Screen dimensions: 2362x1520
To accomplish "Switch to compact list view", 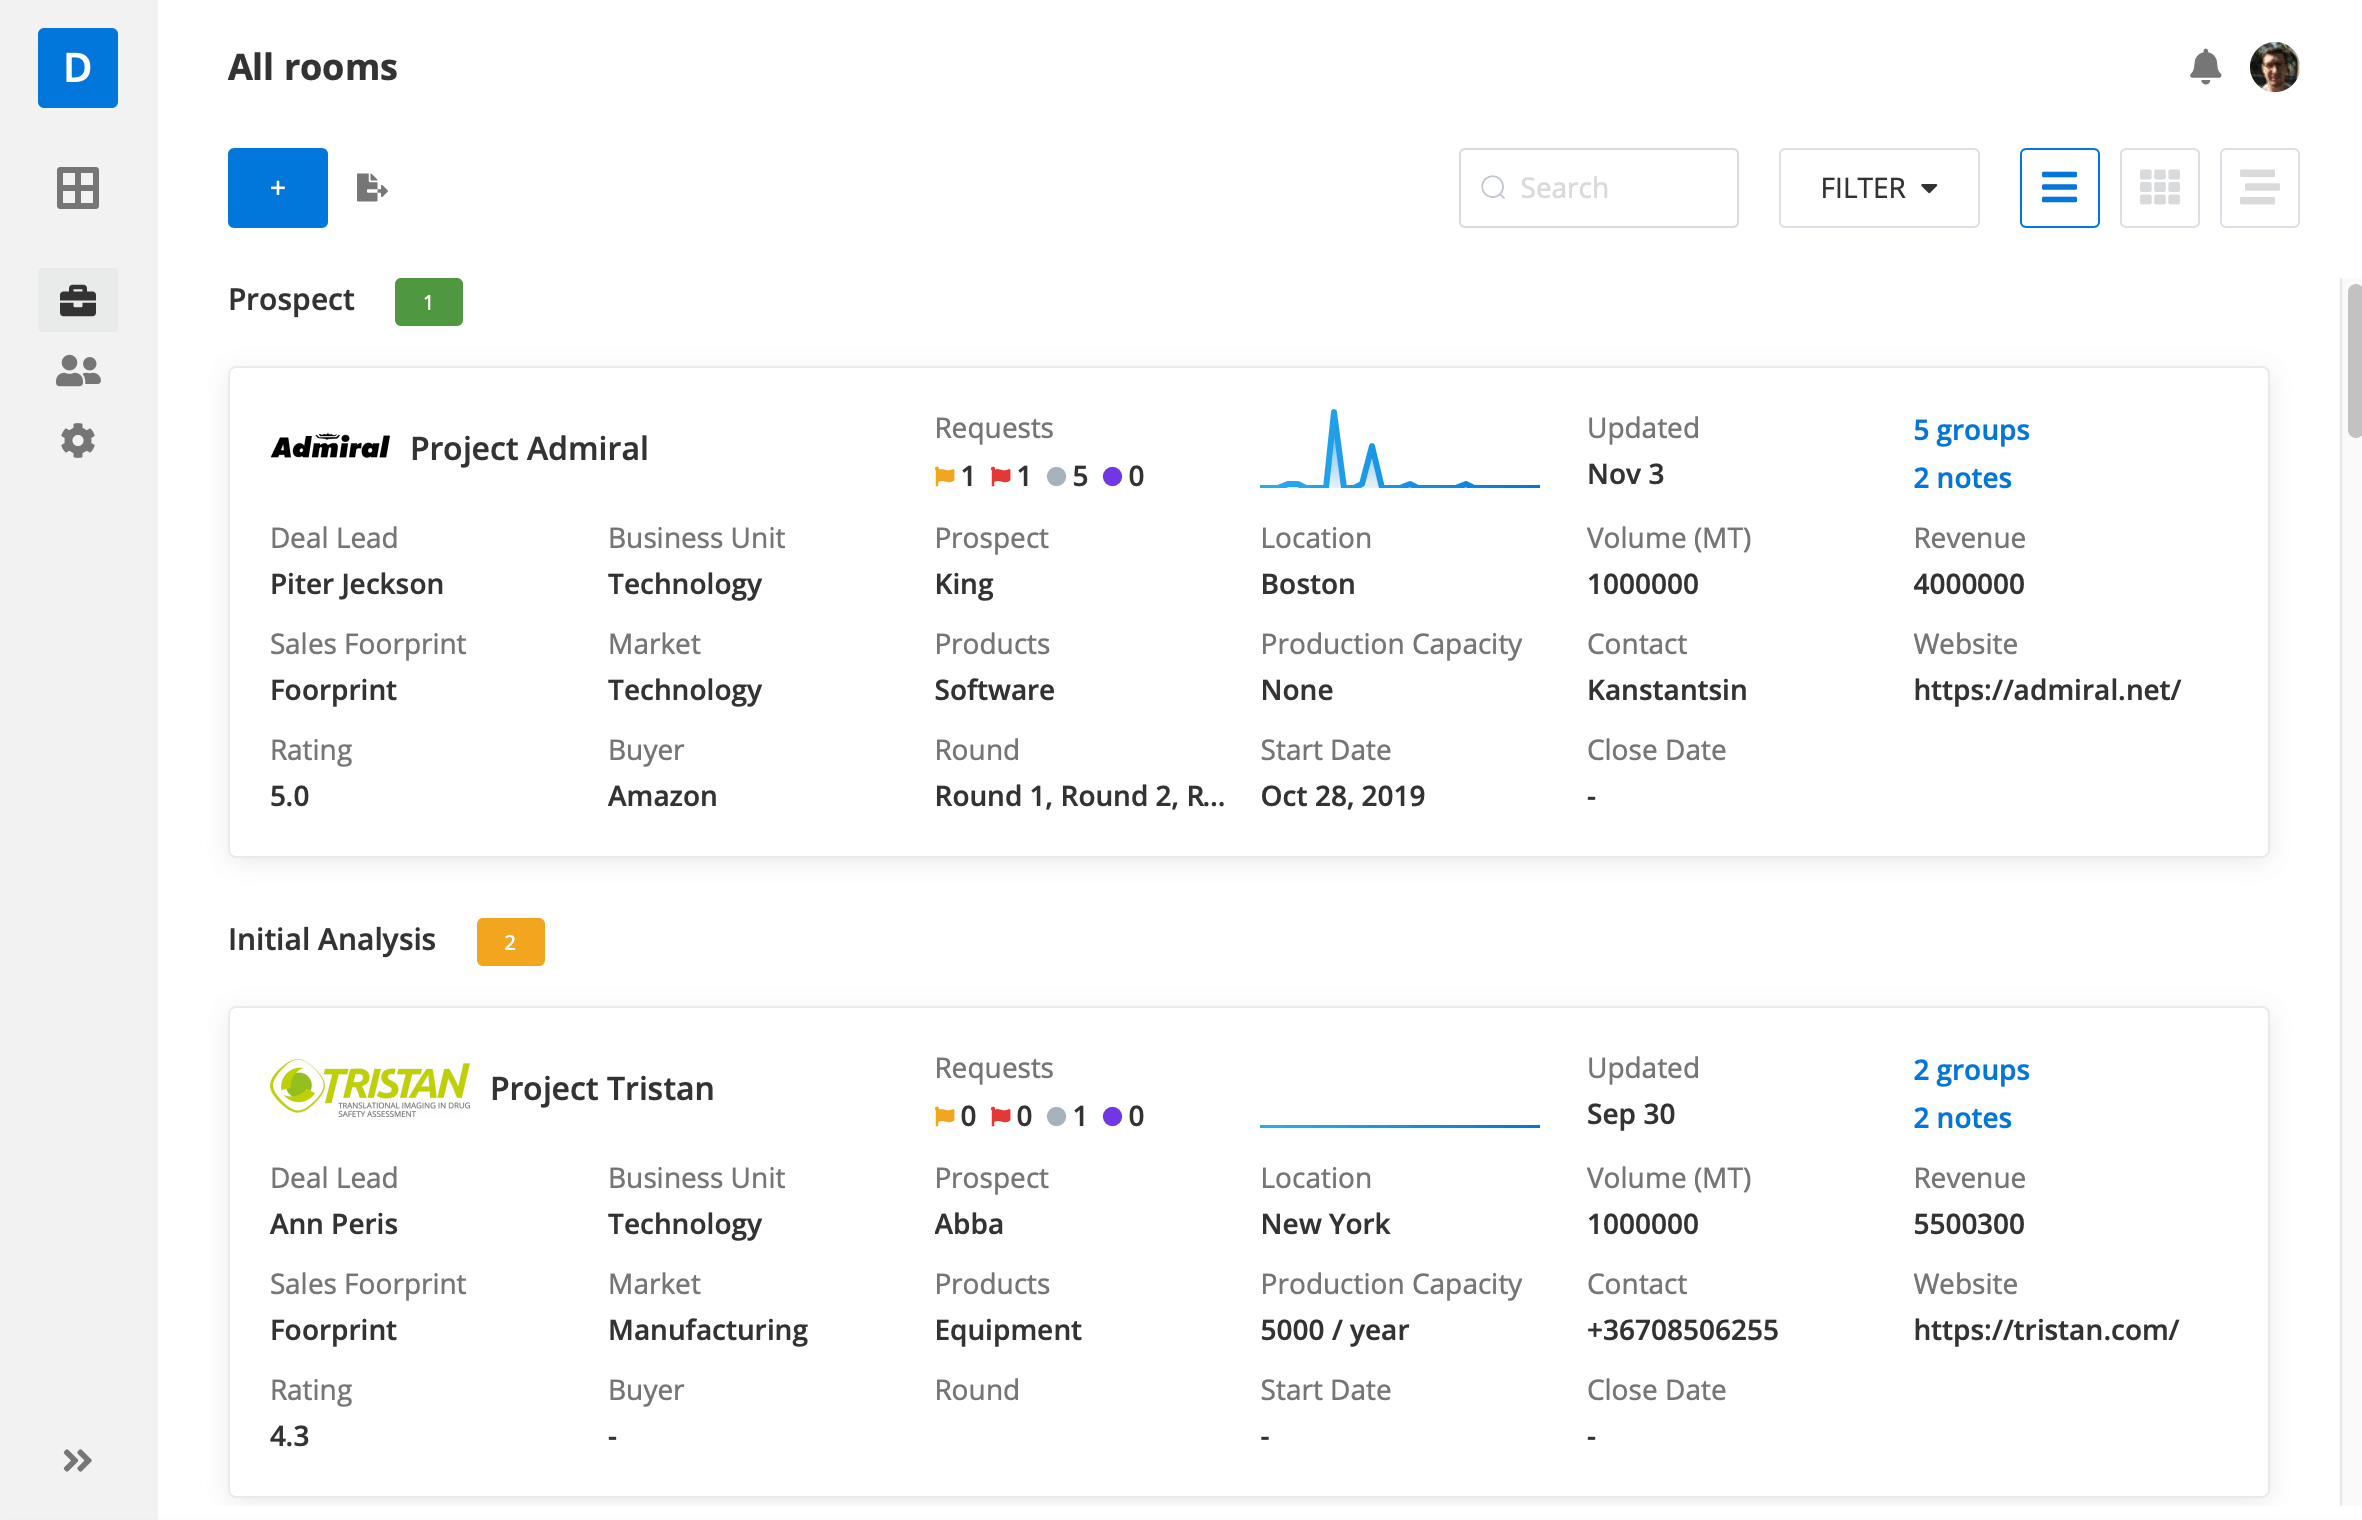I will pyautogui.click(x=2259, y=188).
